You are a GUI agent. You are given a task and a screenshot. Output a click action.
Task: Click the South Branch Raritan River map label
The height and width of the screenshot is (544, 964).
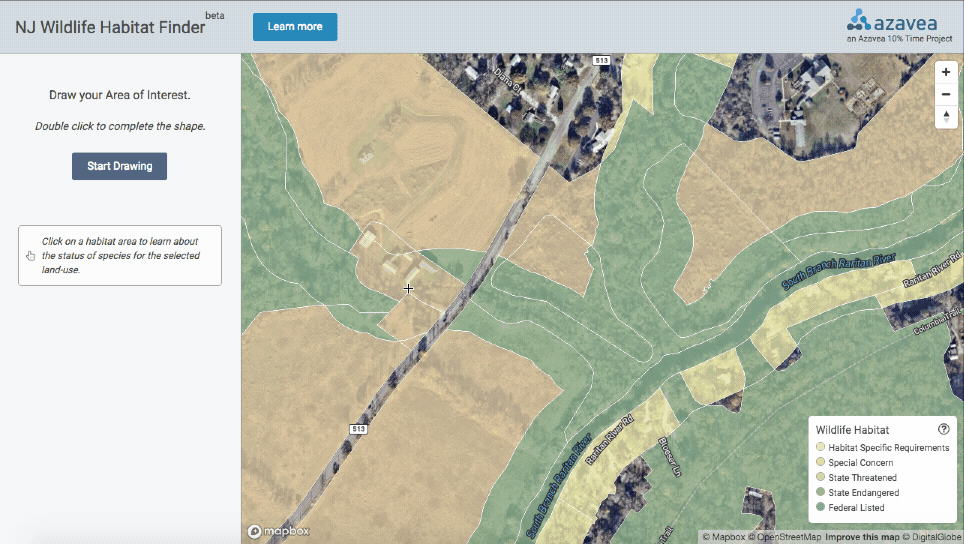838,271
